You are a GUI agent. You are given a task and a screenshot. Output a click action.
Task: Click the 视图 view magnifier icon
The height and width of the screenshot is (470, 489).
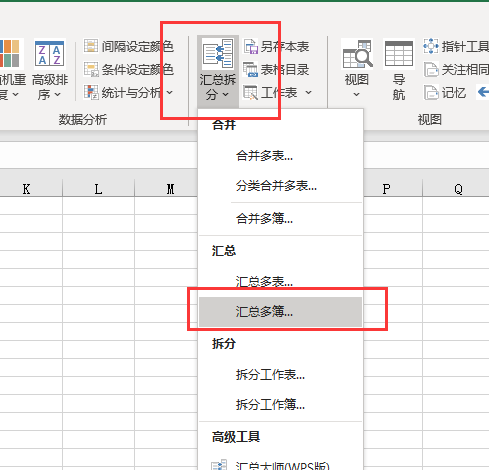click(357, 54)
